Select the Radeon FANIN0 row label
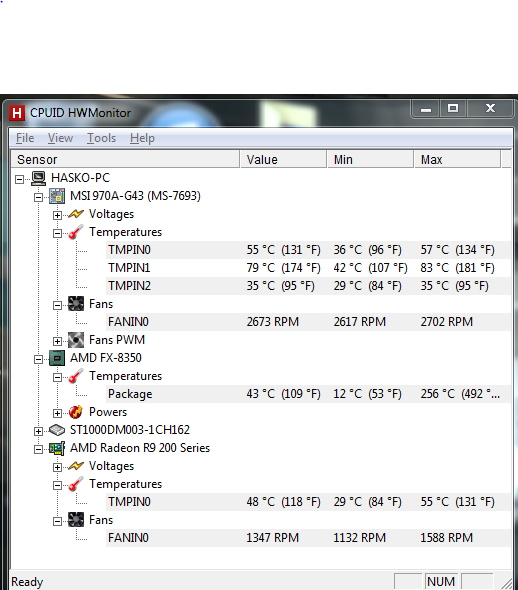518x590 pixels. pos(128,538)
